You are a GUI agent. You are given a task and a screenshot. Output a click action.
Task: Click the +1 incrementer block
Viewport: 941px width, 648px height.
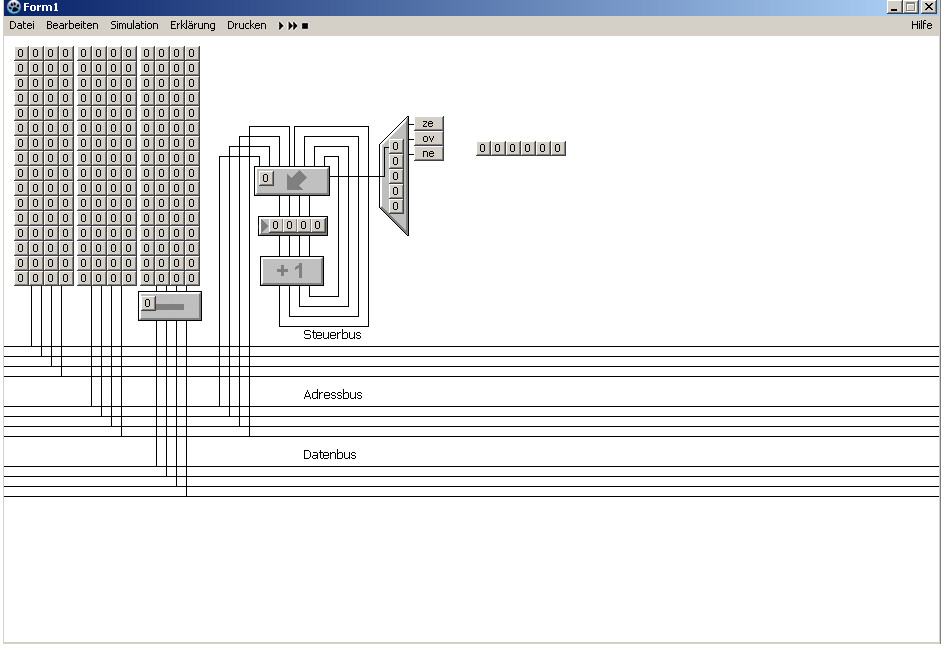click(x=291, y=271)
